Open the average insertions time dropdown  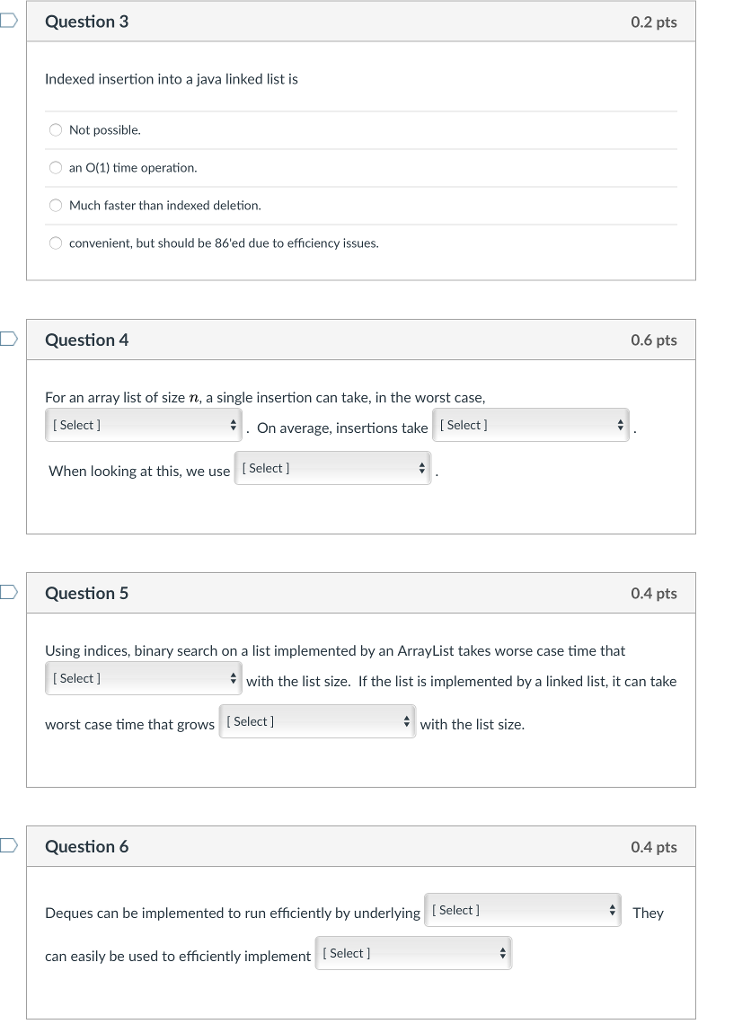click(x=530, y=424)
